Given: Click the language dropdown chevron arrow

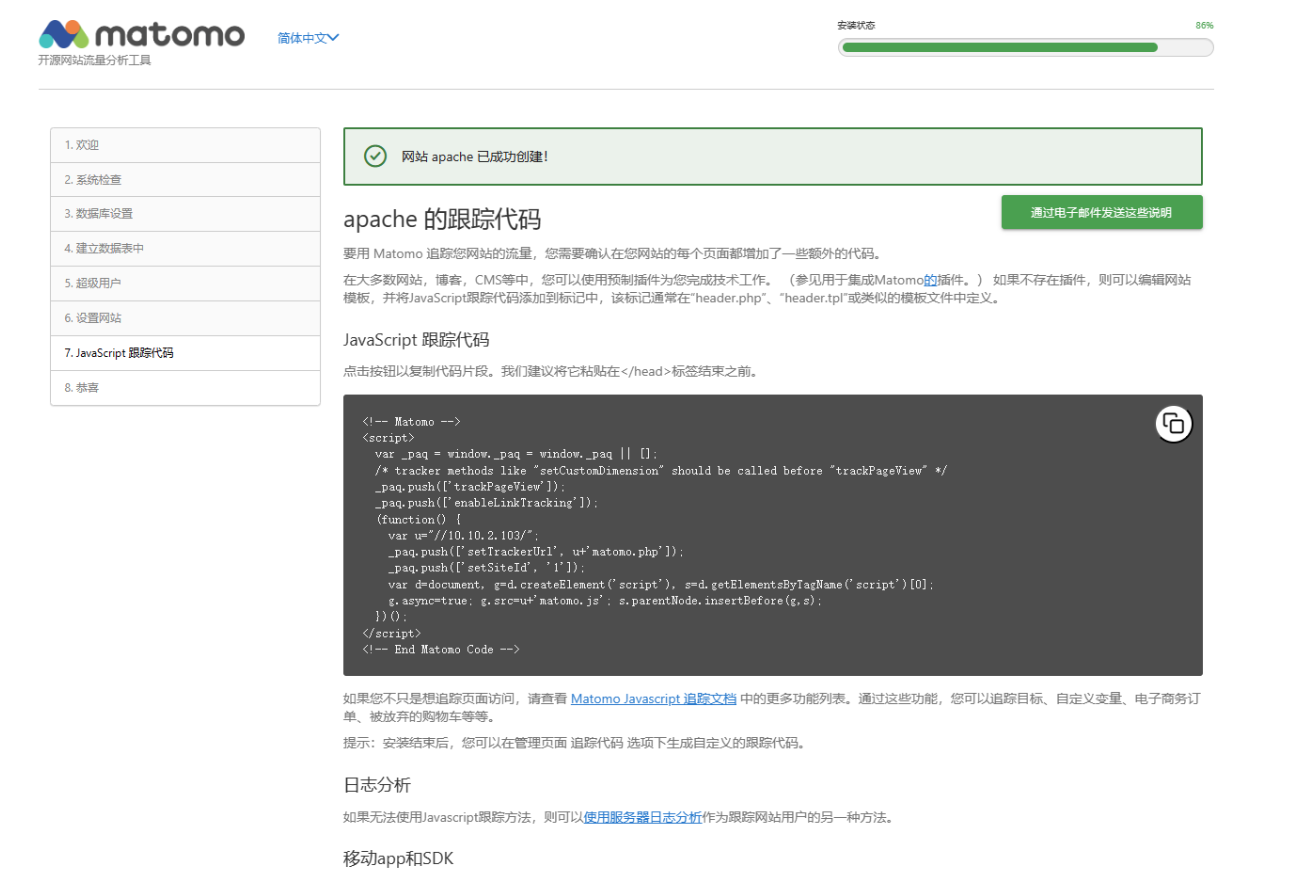Looking at the screenshot, I should click(x=334, y=38).
